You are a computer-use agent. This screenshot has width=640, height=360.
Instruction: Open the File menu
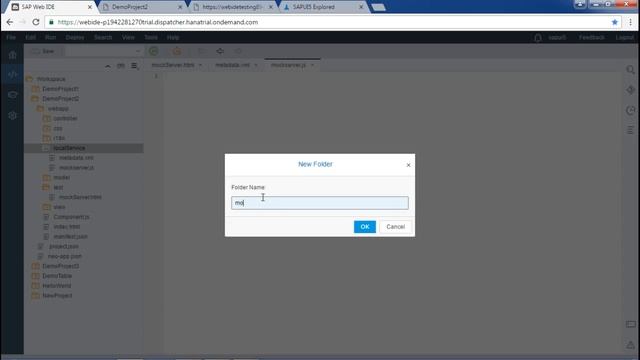point(11,37)
